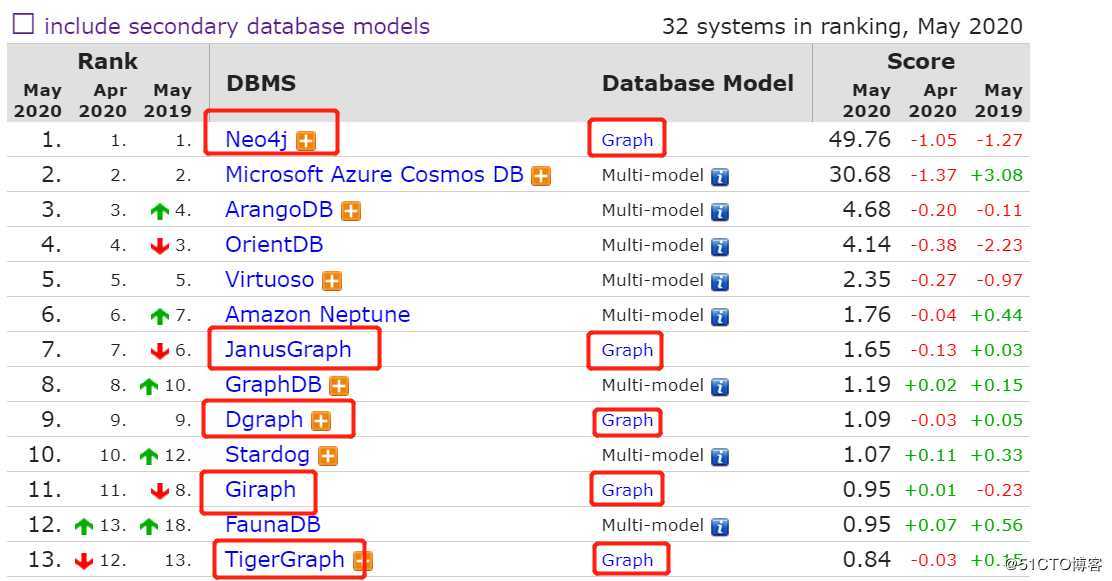Click the info icon in FaunaDB row
This screenshot has width=1112, height=581.
pyautogui.click(x=720, y=526)
